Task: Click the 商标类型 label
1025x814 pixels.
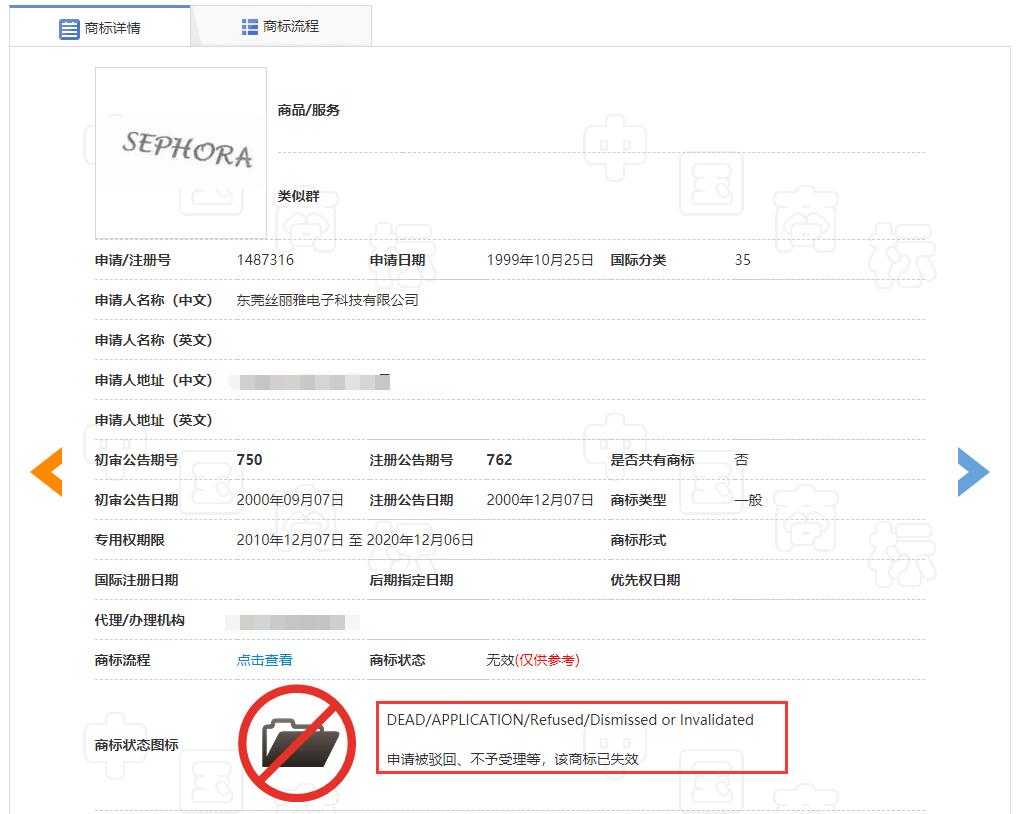Action: click(x=638, y=500)
